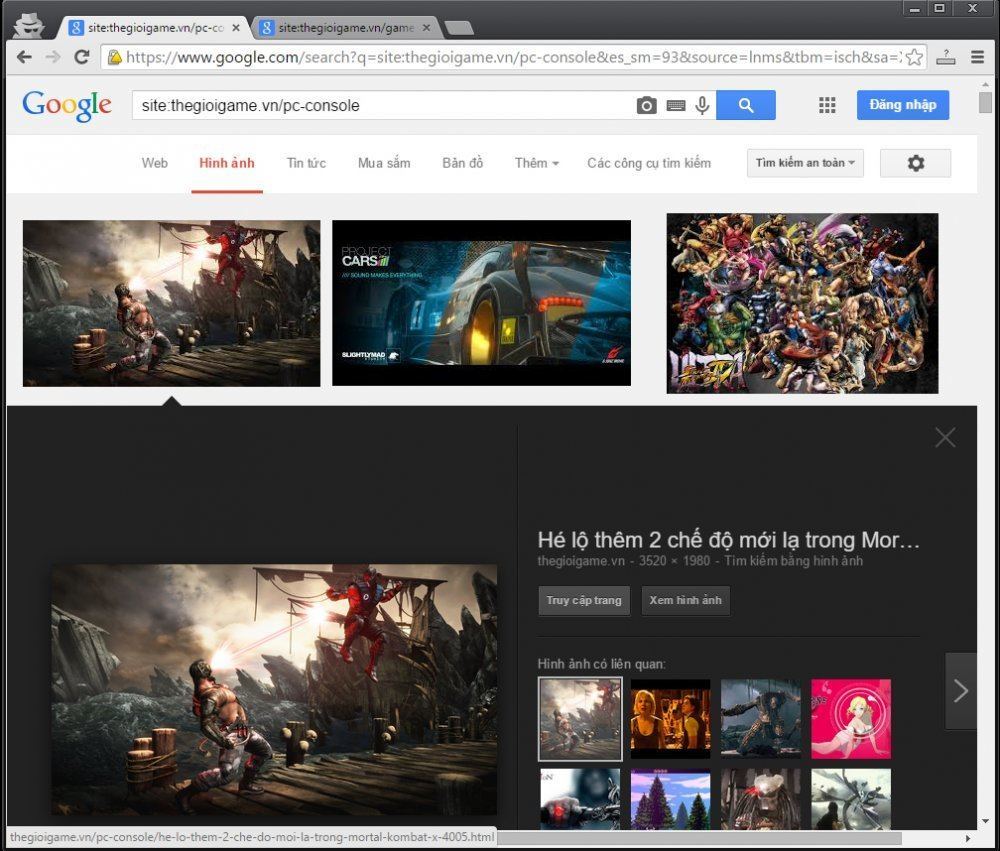Open related thumbnail with pink anime girl
1000x851 pixels.
[851, 719]
